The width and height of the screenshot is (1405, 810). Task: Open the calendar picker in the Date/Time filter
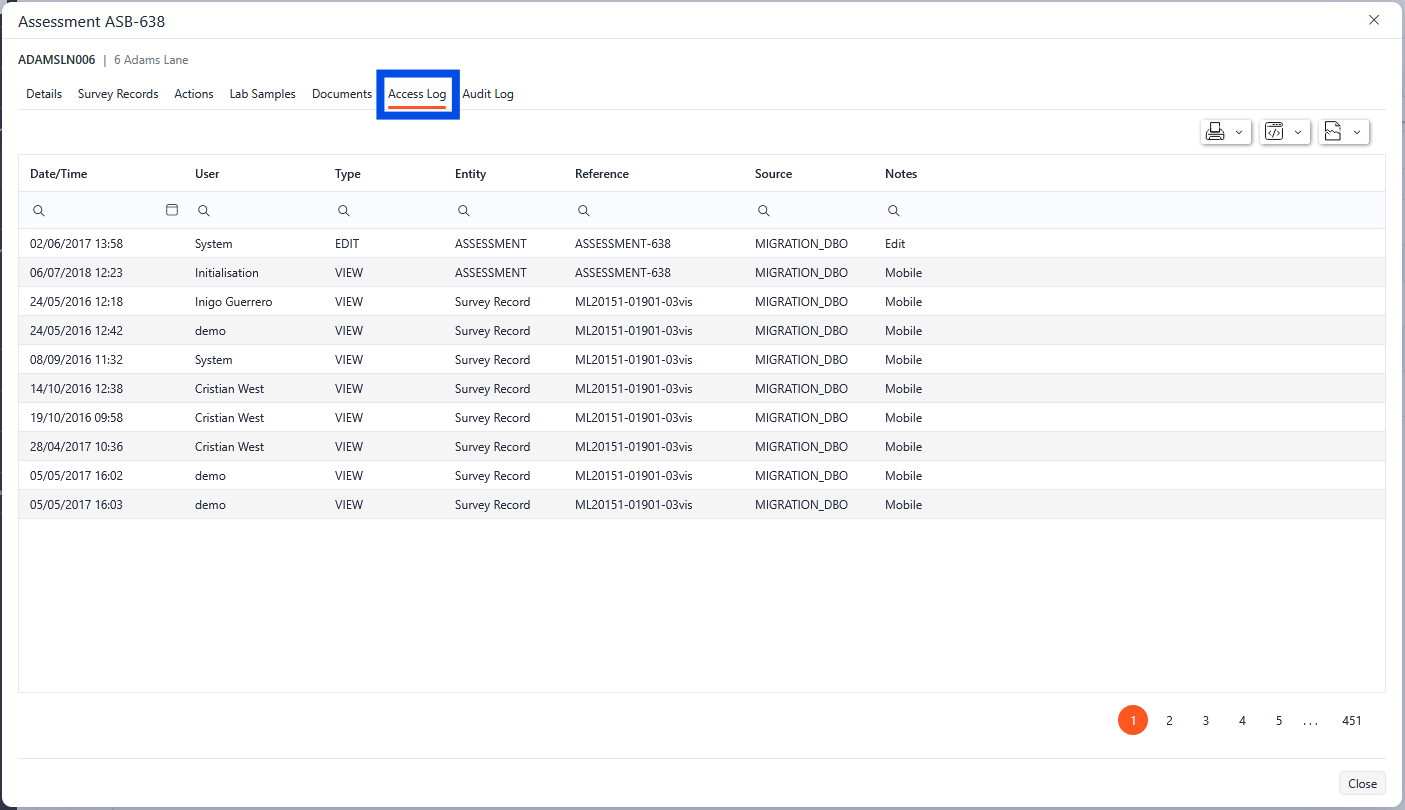click(171, 210)
